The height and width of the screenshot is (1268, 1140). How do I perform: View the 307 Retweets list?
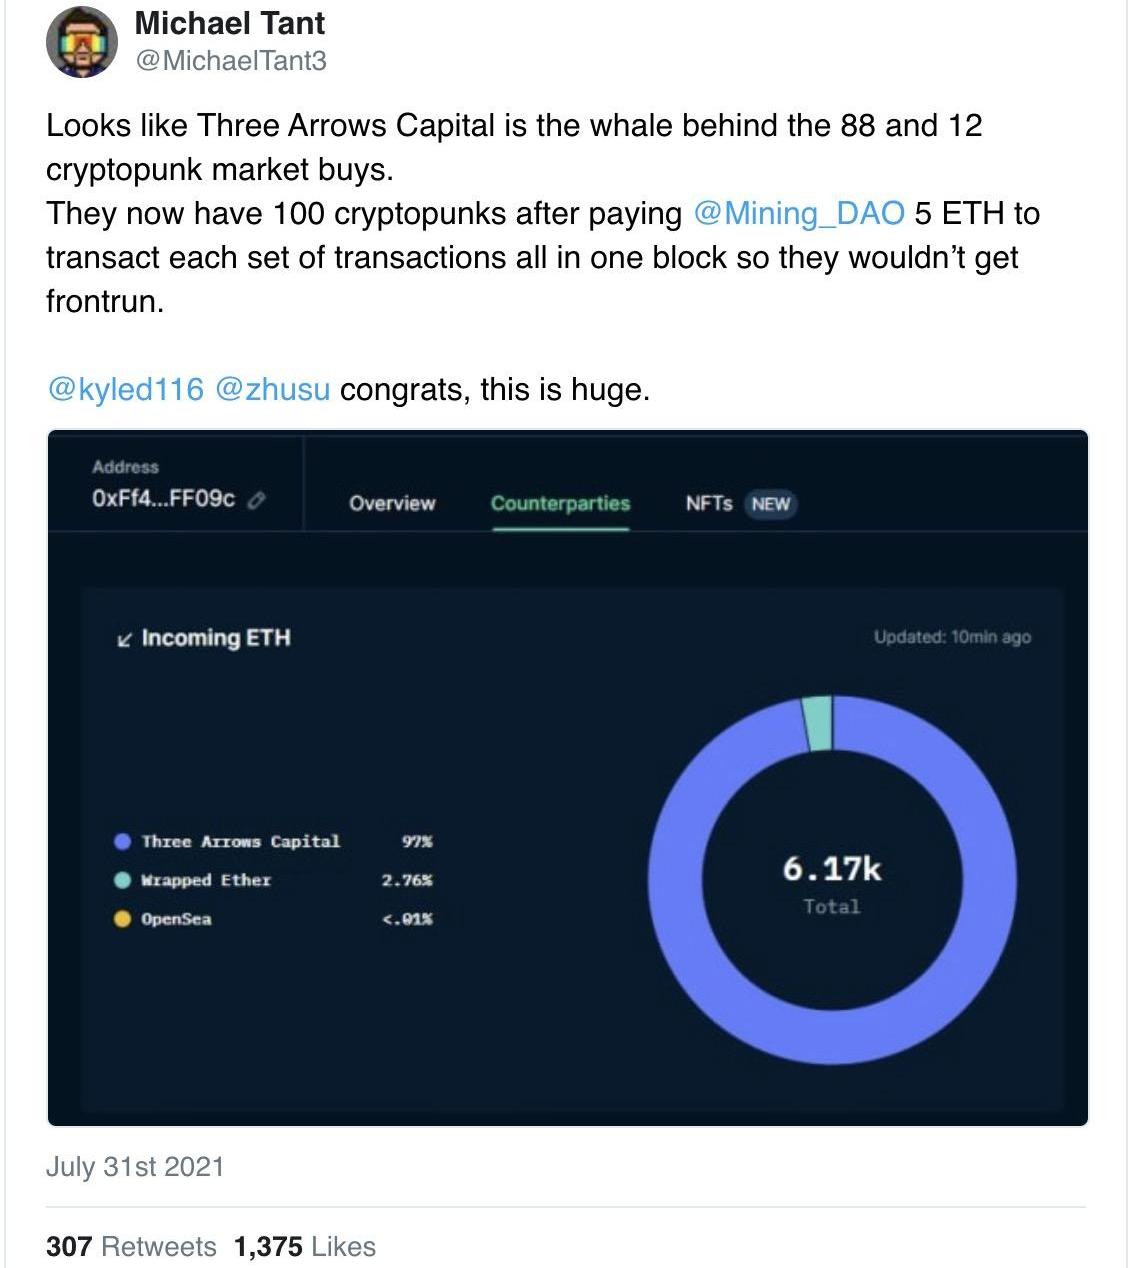131,1247
